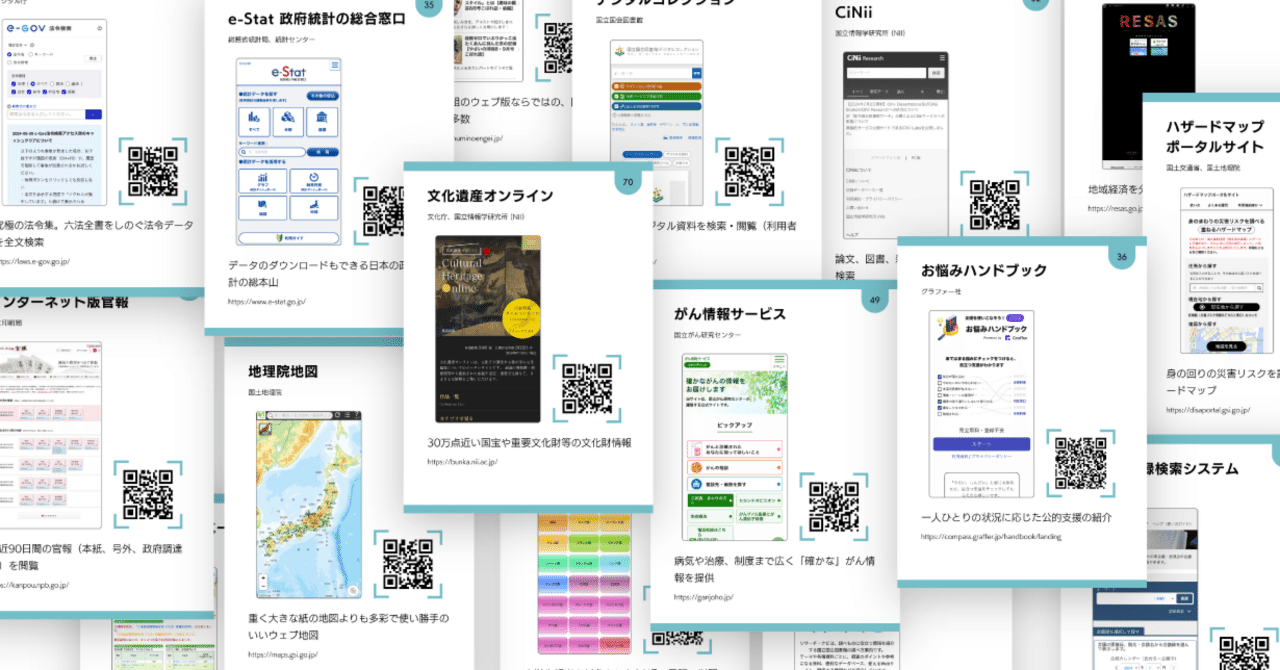Click the がん情報サービス QR code
The height and width of the screenshot is (670, 1280).
834,507
